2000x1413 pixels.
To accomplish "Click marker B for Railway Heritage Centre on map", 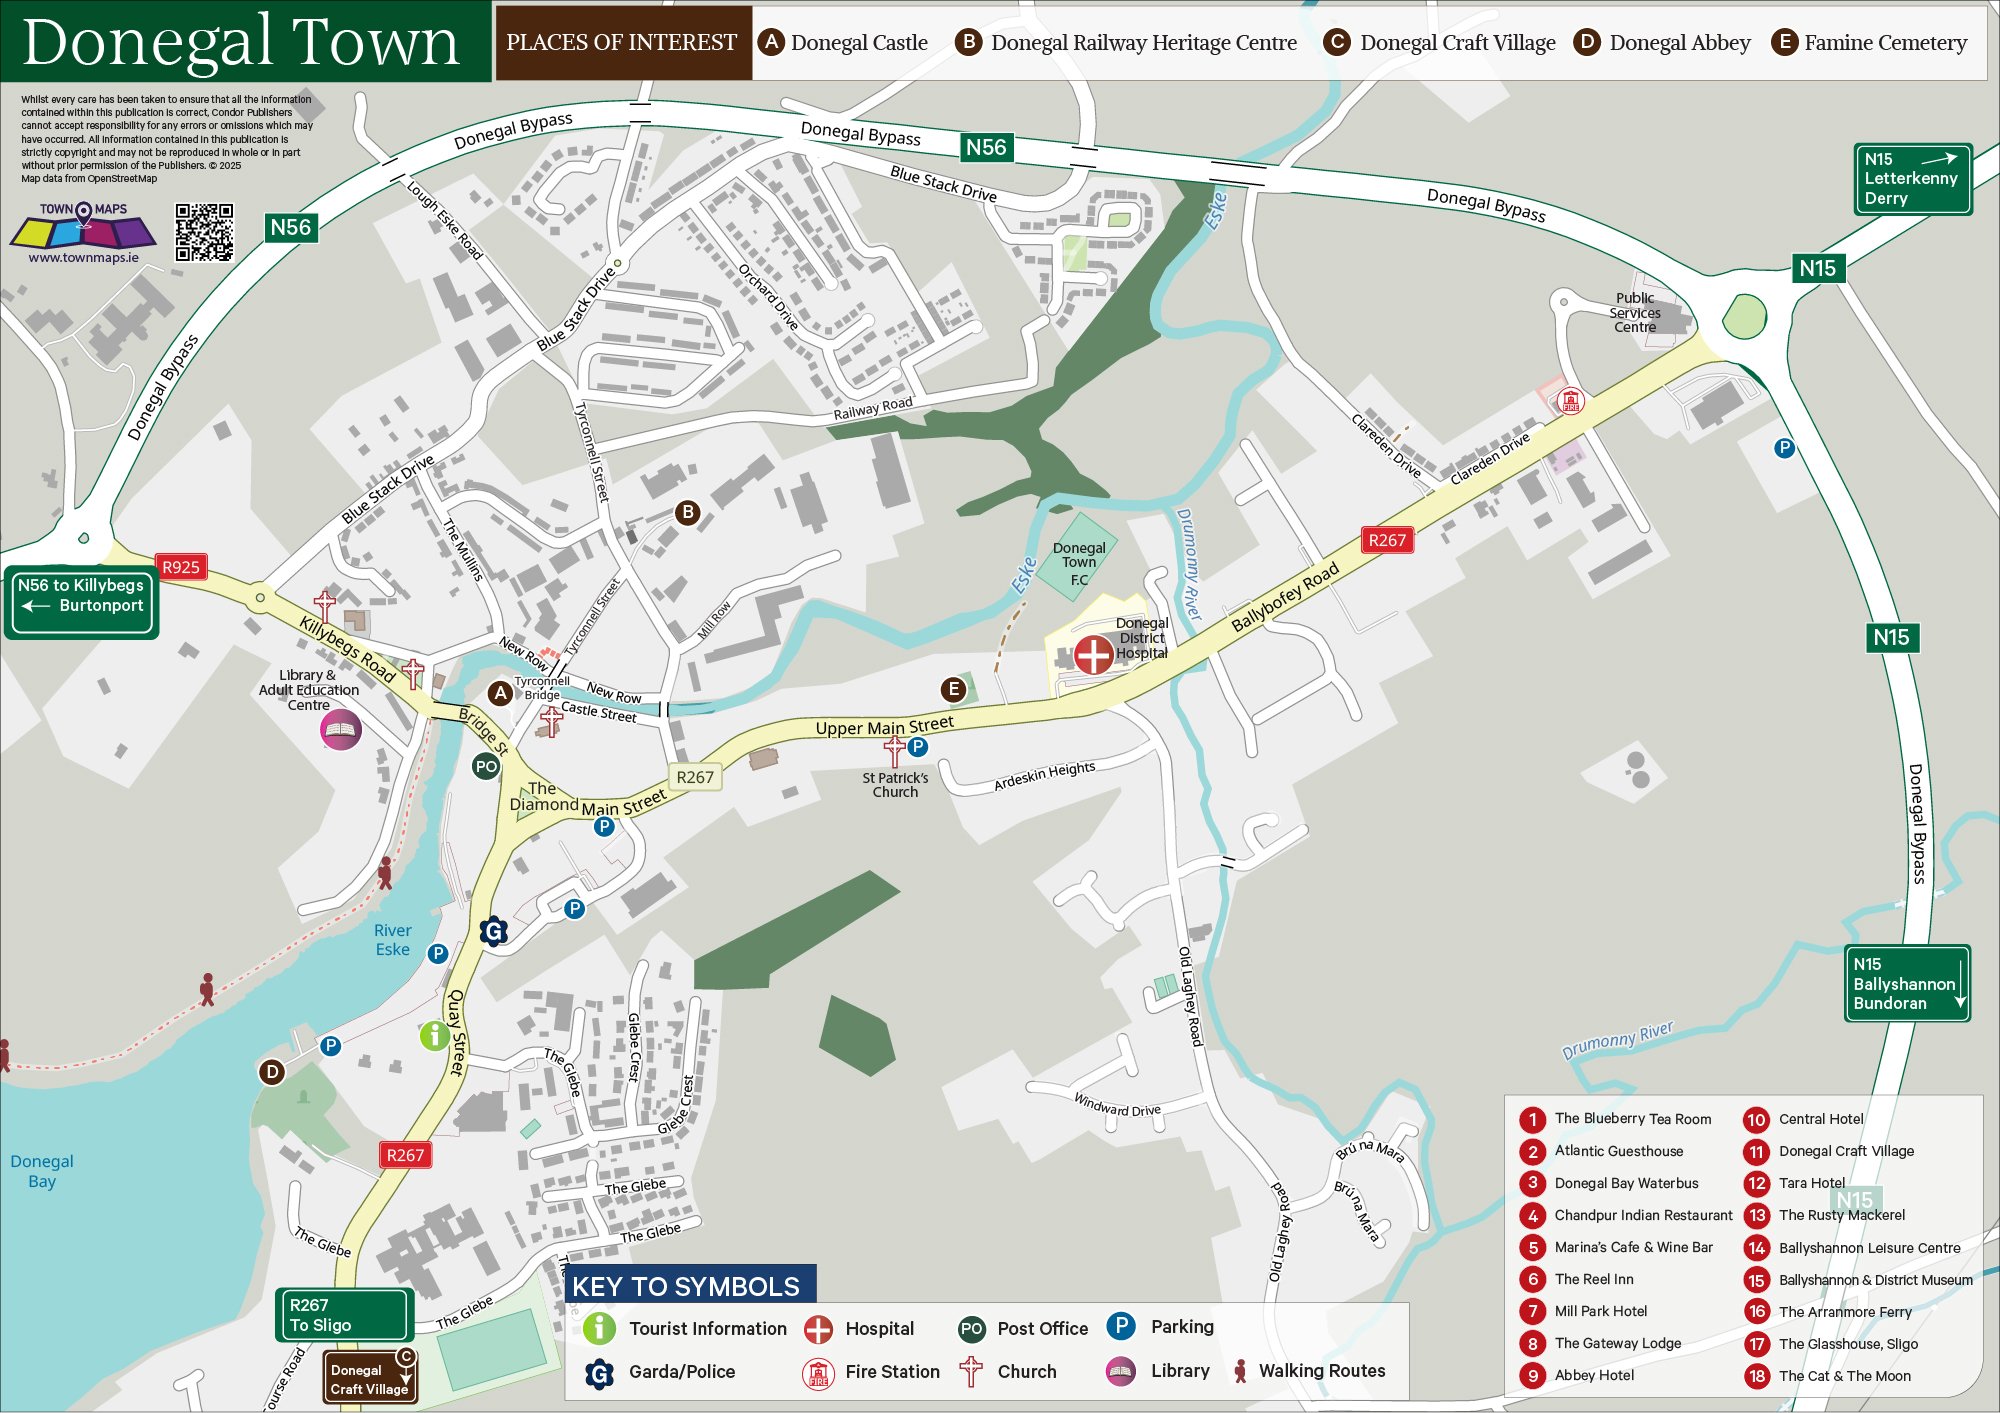I will click(x=687, y=513).
